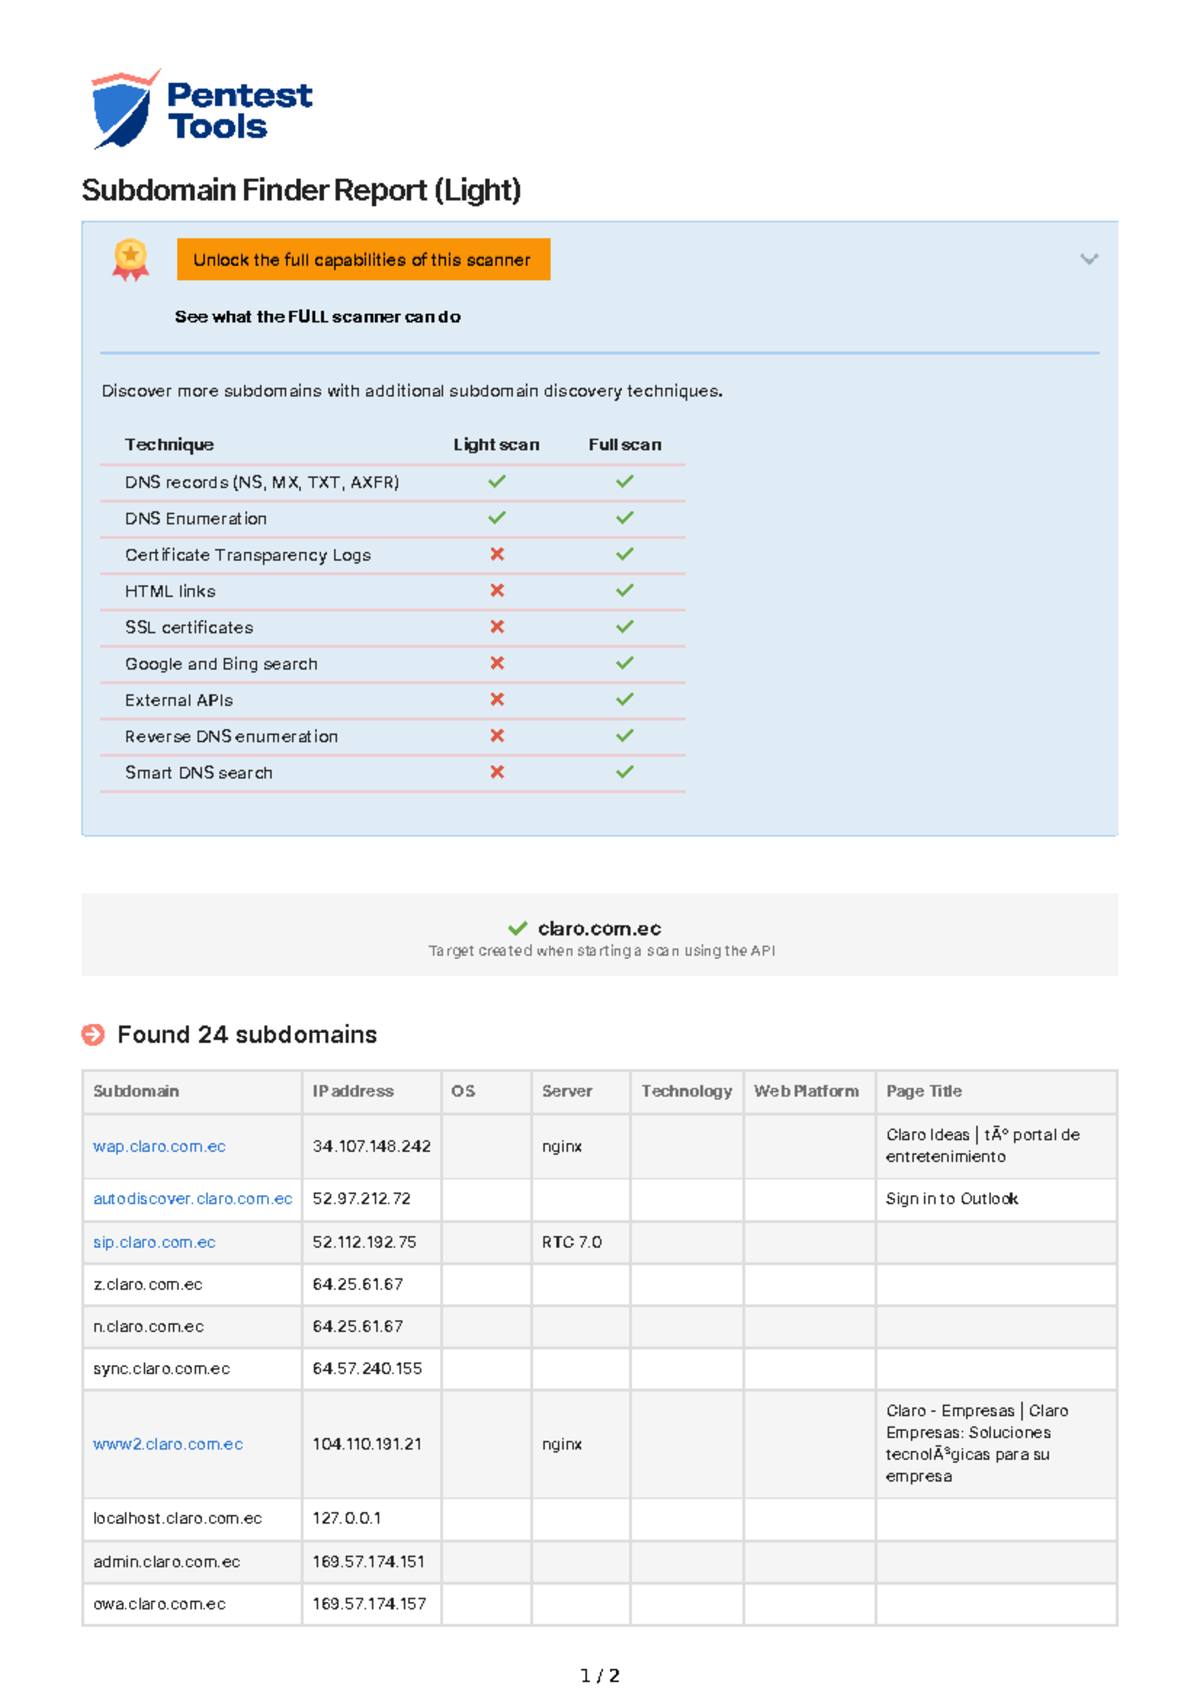Click Light scan checkmark for DNS records row
The height and width of the screenshot is (1698, 1200).
click(497, 482)
